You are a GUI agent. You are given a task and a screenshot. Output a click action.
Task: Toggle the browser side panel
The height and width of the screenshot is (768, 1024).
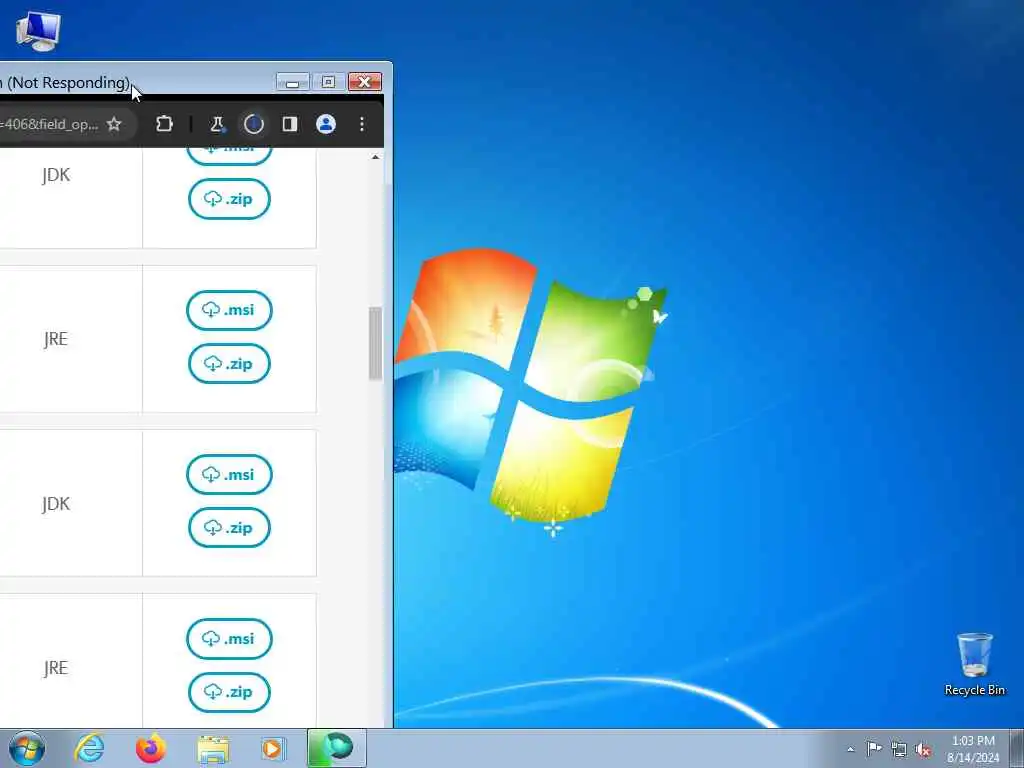pos(290,124)
